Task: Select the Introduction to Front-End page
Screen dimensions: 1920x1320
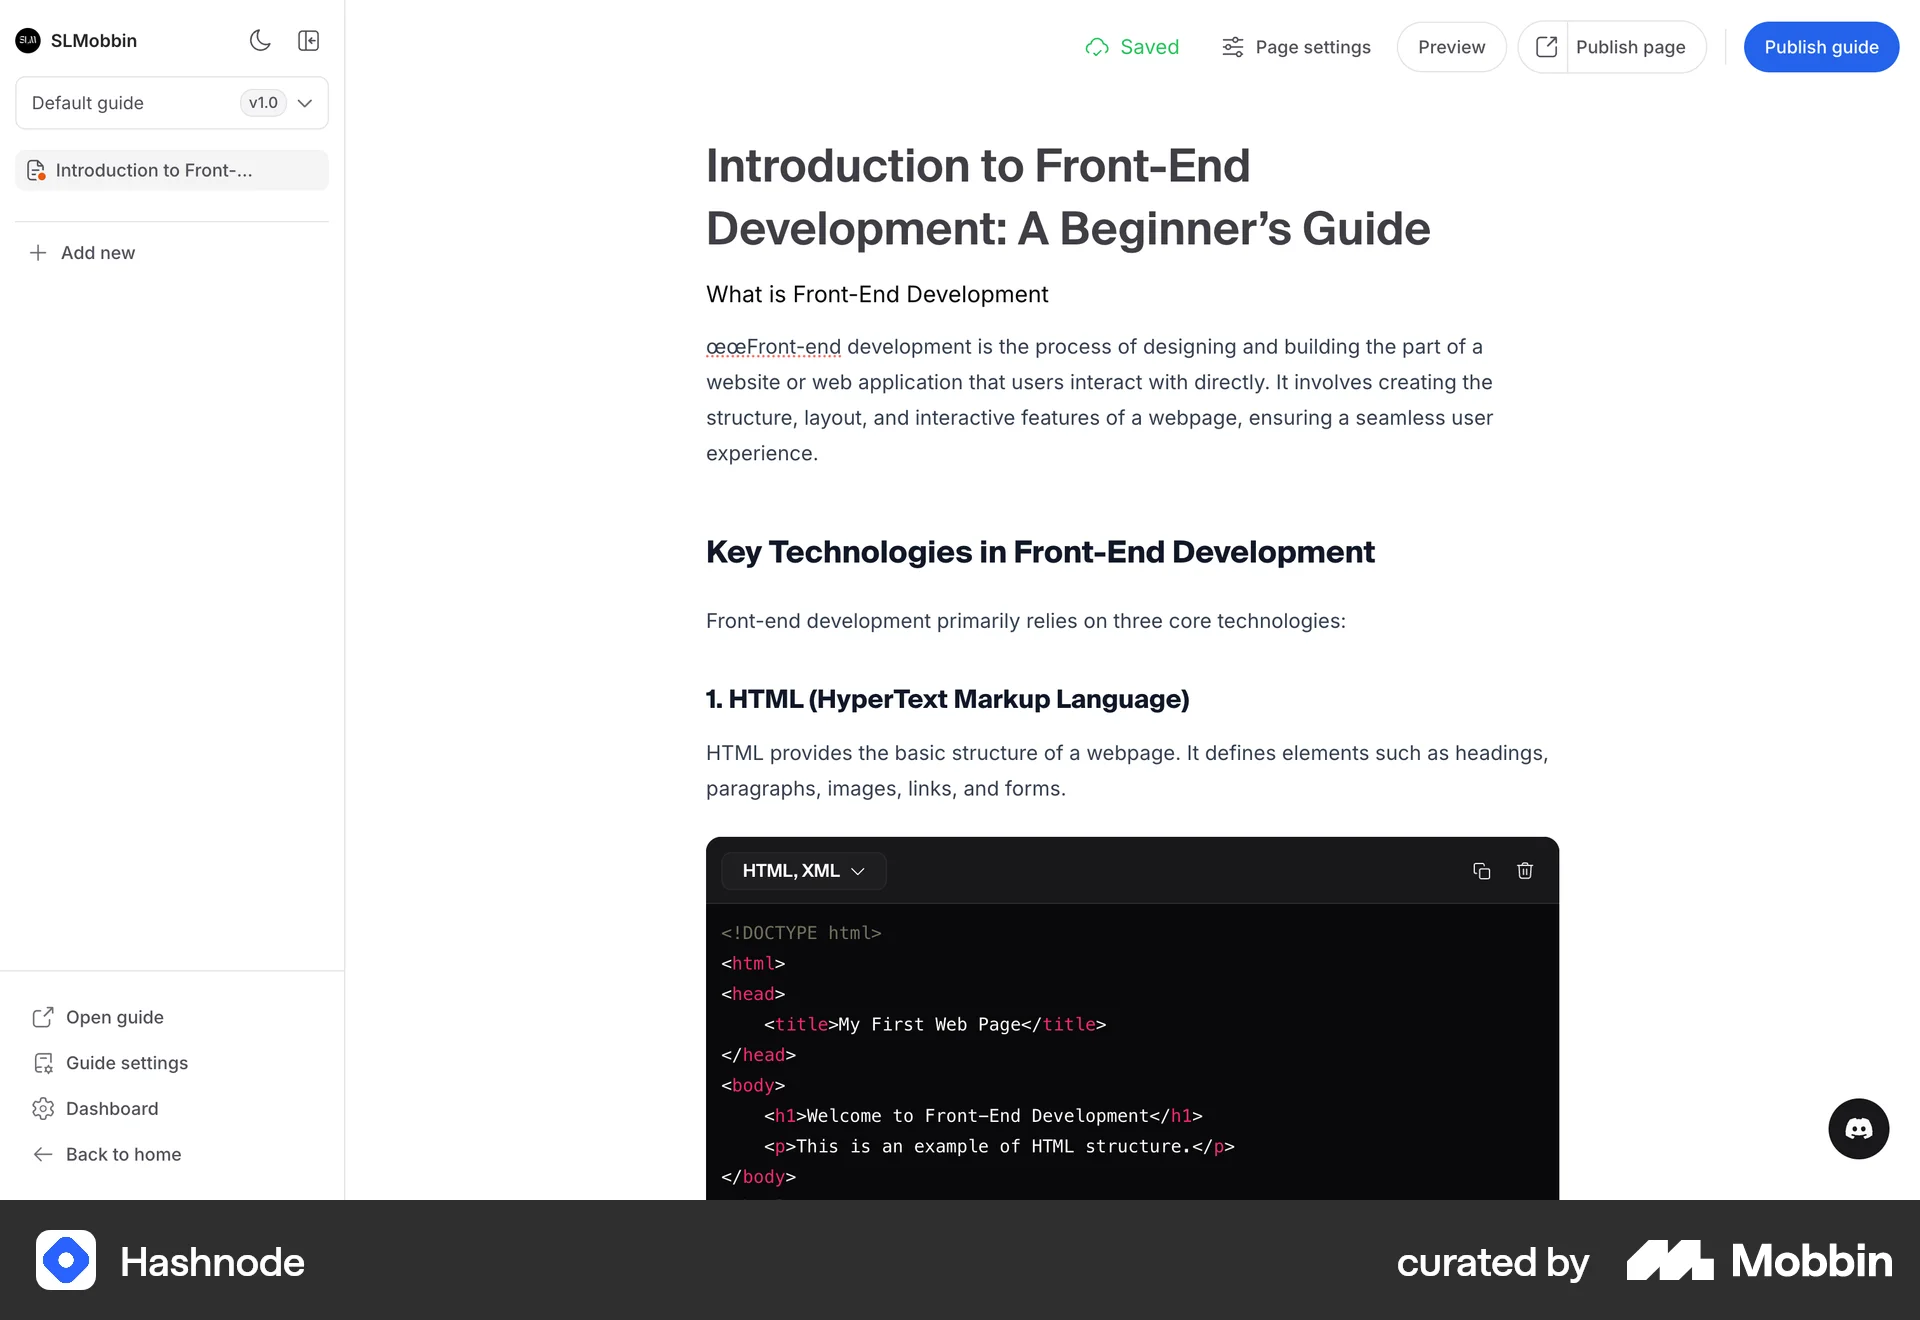Action: [155, 170]
